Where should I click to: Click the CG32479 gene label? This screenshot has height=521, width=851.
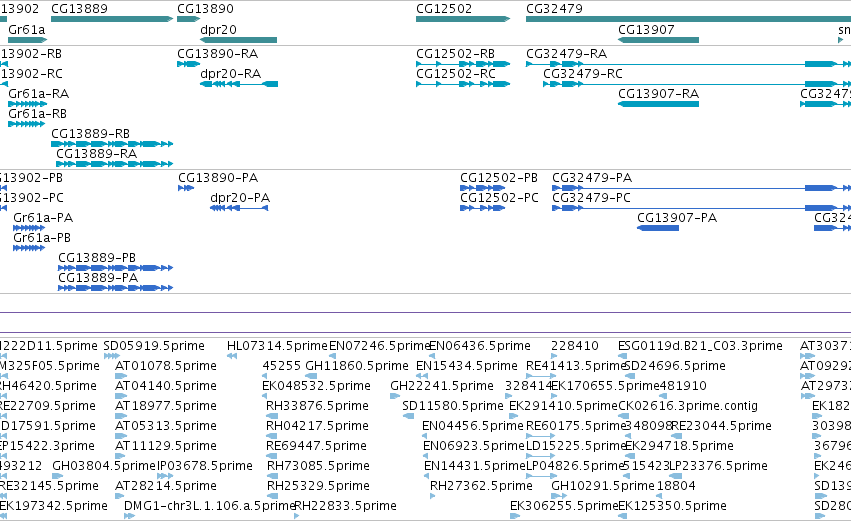pyautogui.click(x=554, y=9)
